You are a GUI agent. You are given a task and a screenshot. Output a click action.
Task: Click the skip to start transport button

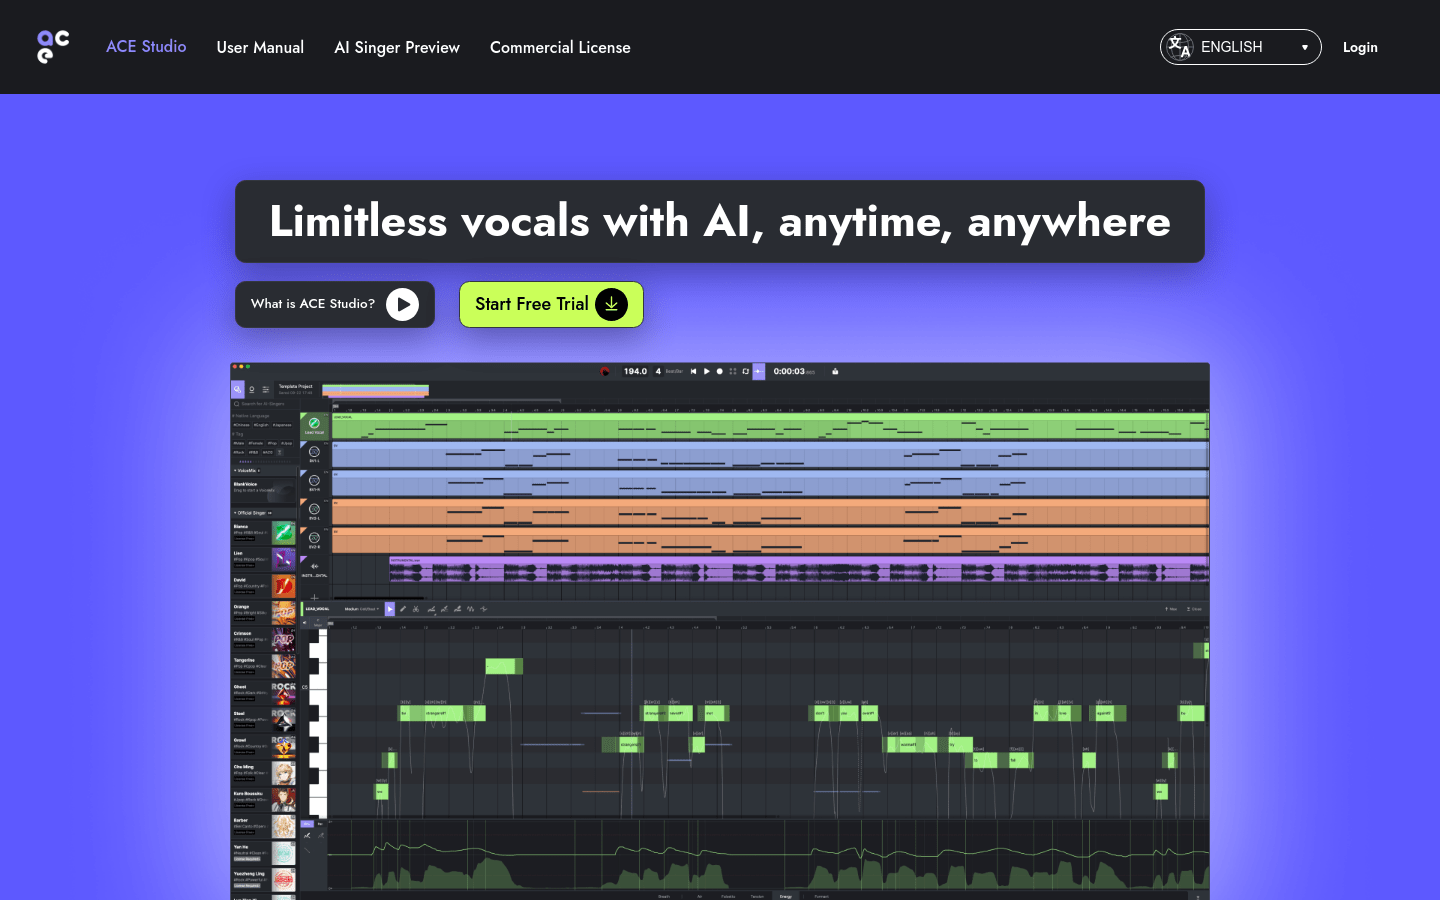pyautogui.click(x=693, y=371)
